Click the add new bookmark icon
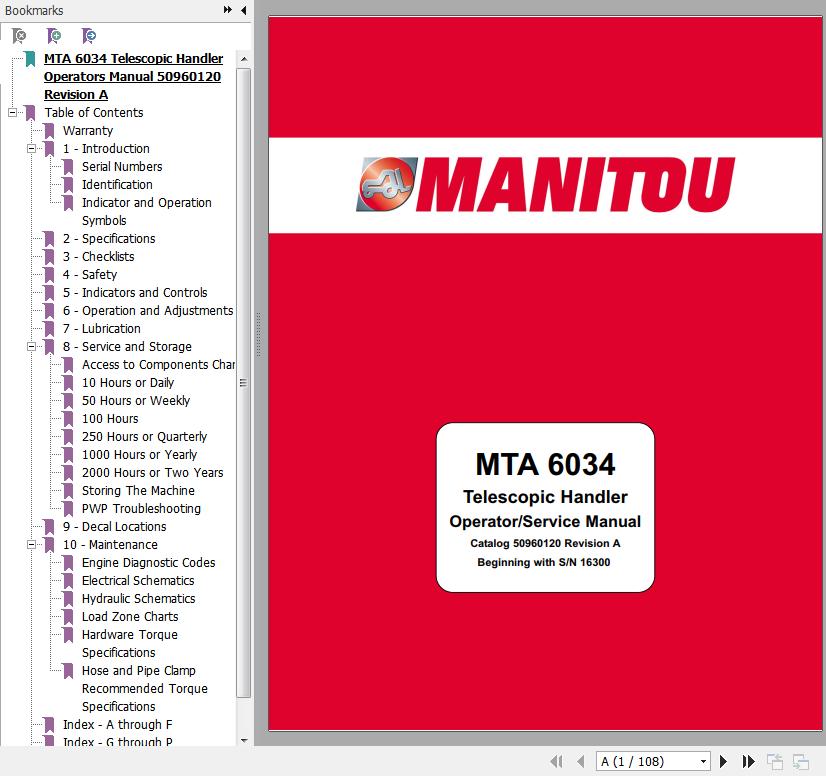The height and width of the screenshot is (776, 826). point(54,36)
